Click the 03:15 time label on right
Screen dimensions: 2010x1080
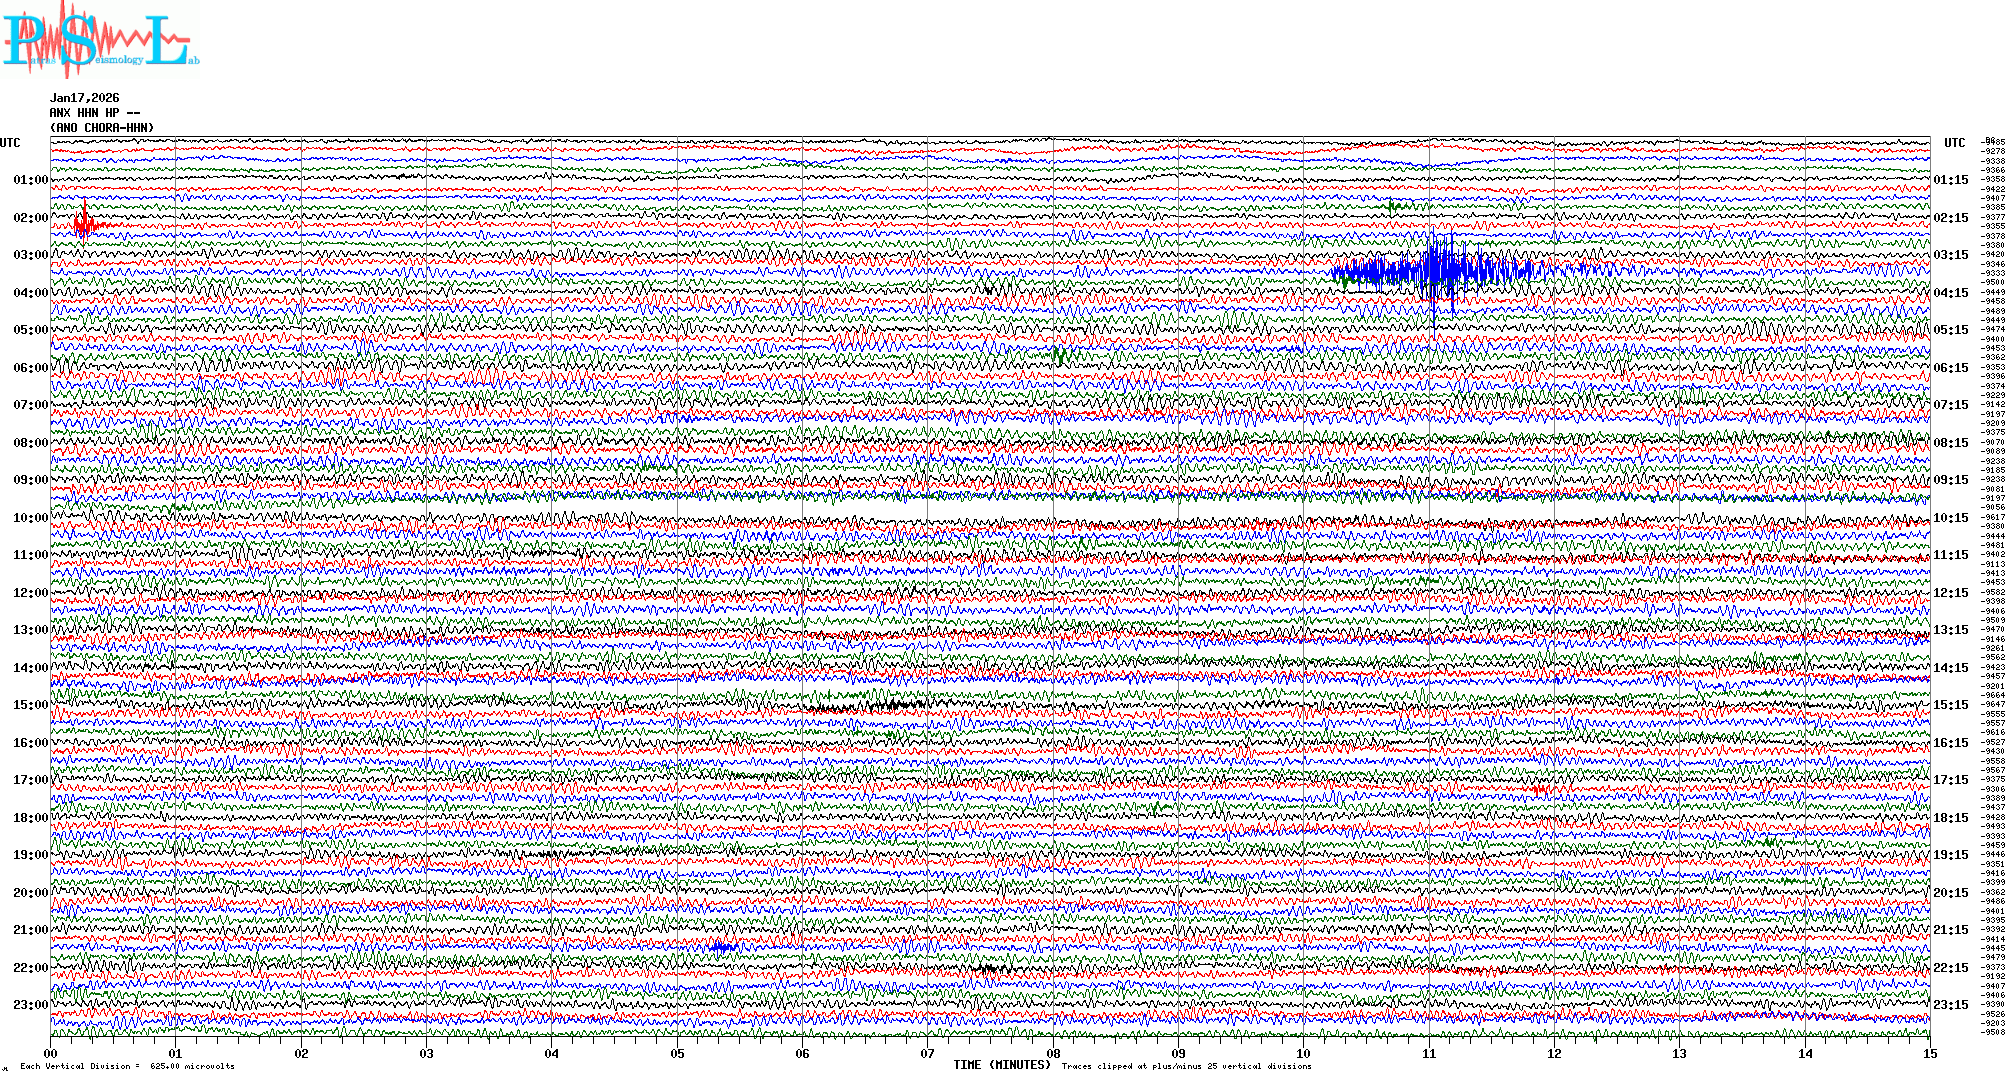(x=1950, y=255)
